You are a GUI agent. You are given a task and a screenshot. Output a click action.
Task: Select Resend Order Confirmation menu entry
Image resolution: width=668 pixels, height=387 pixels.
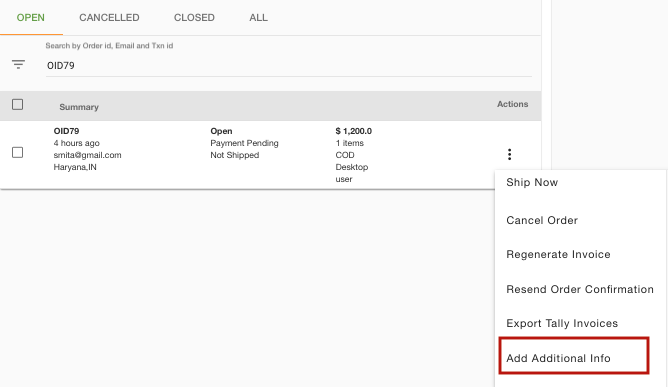[x=580, y=289]
